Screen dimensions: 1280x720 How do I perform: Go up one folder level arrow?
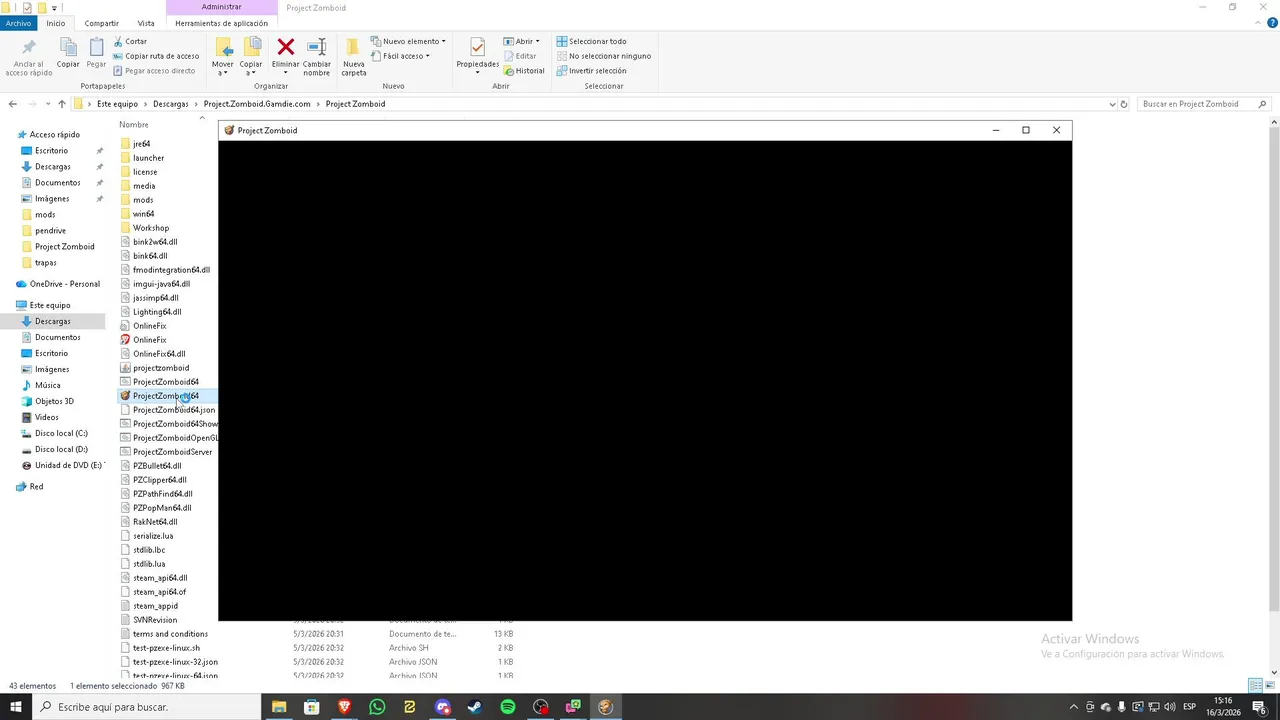(x=62, y=104)
